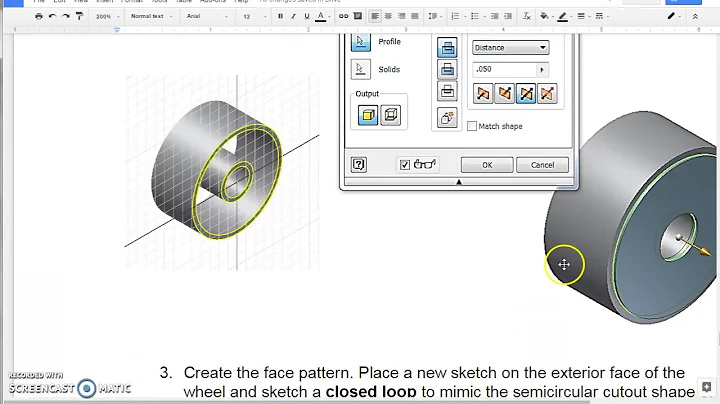Undo the last action

tap(52, 16)
